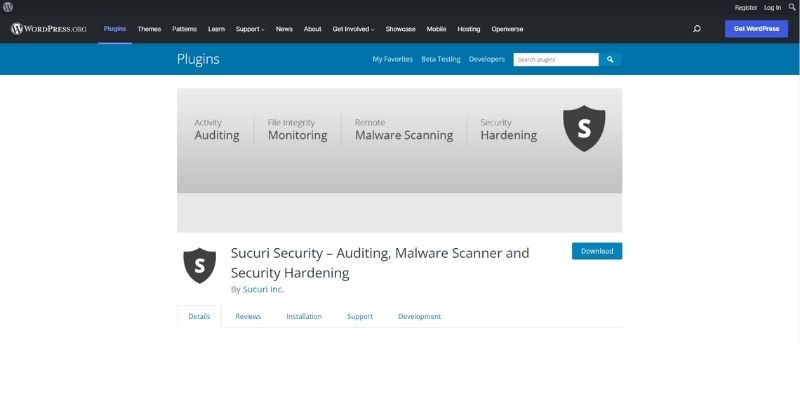800x400 pixels.
Task: Expand the Get Involved dropdown menu
Action: pos(353,29)
